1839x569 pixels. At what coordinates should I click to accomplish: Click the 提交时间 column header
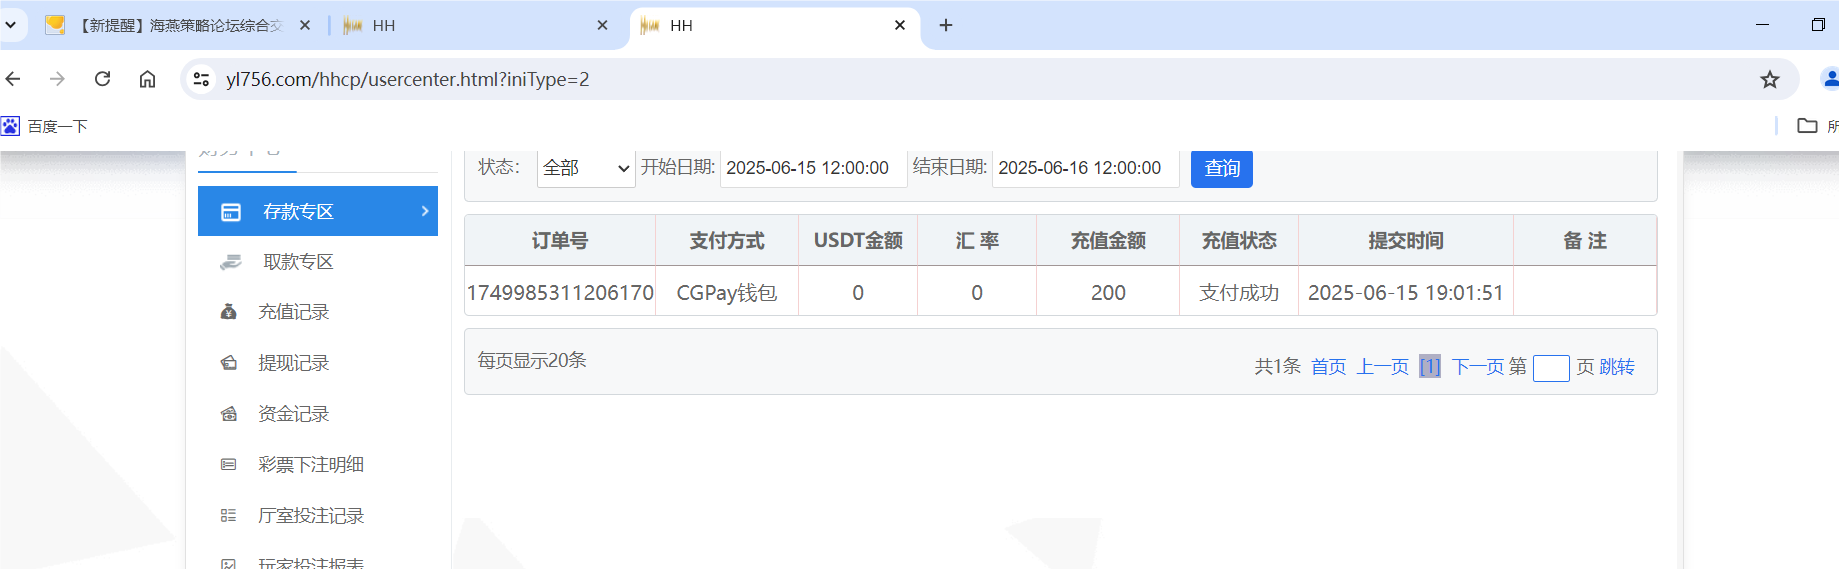click(x=1406, y=240)
